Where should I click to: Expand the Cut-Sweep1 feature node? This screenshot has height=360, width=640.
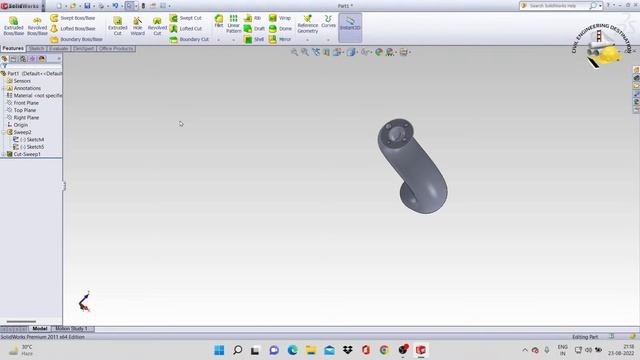pos(3,154)
